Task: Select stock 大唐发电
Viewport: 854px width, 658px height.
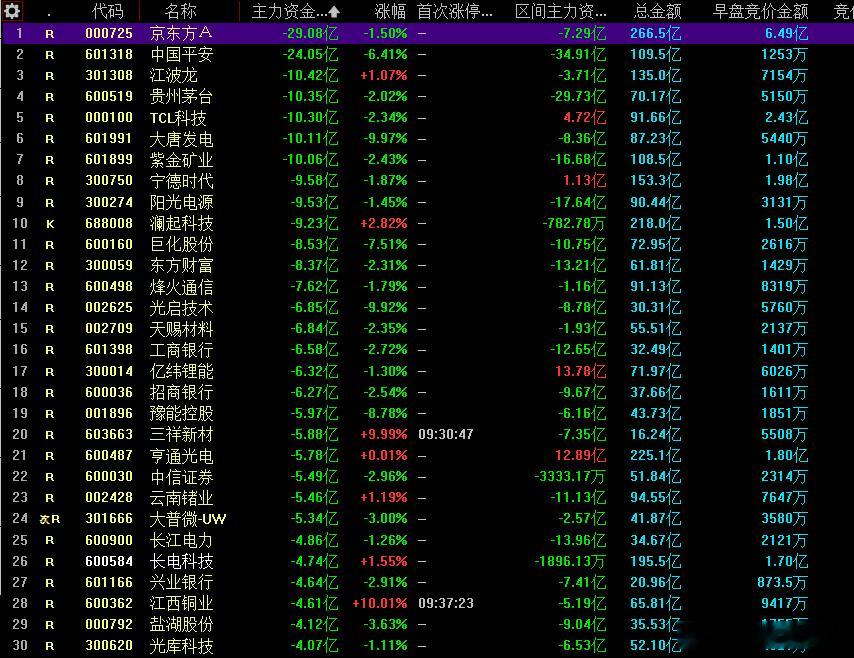Action: (x=181, y=139)
